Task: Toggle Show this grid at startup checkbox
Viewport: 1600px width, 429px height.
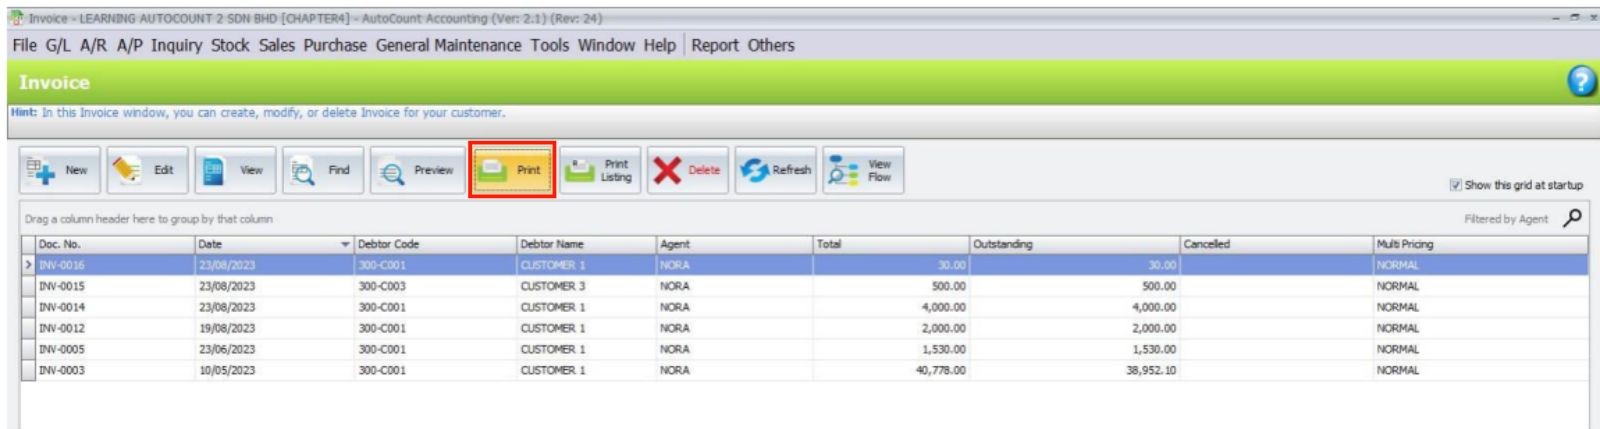Action: [x=1456, y=185]
